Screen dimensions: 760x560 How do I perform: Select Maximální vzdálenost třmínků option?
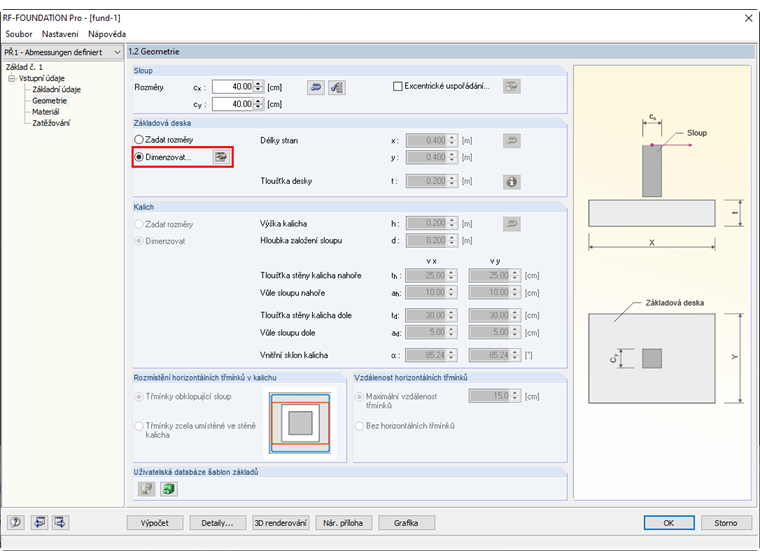[359, 397]
